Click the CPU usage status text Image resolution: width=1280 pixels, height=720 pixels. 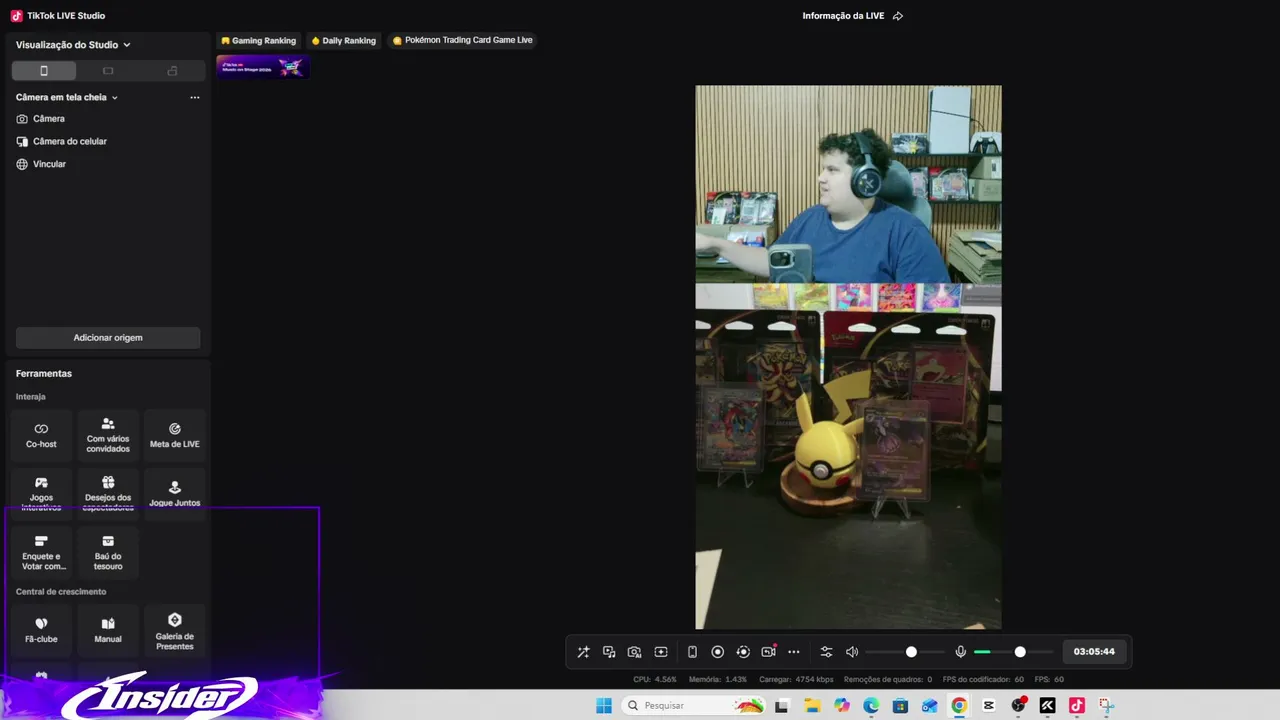(655, 680)
